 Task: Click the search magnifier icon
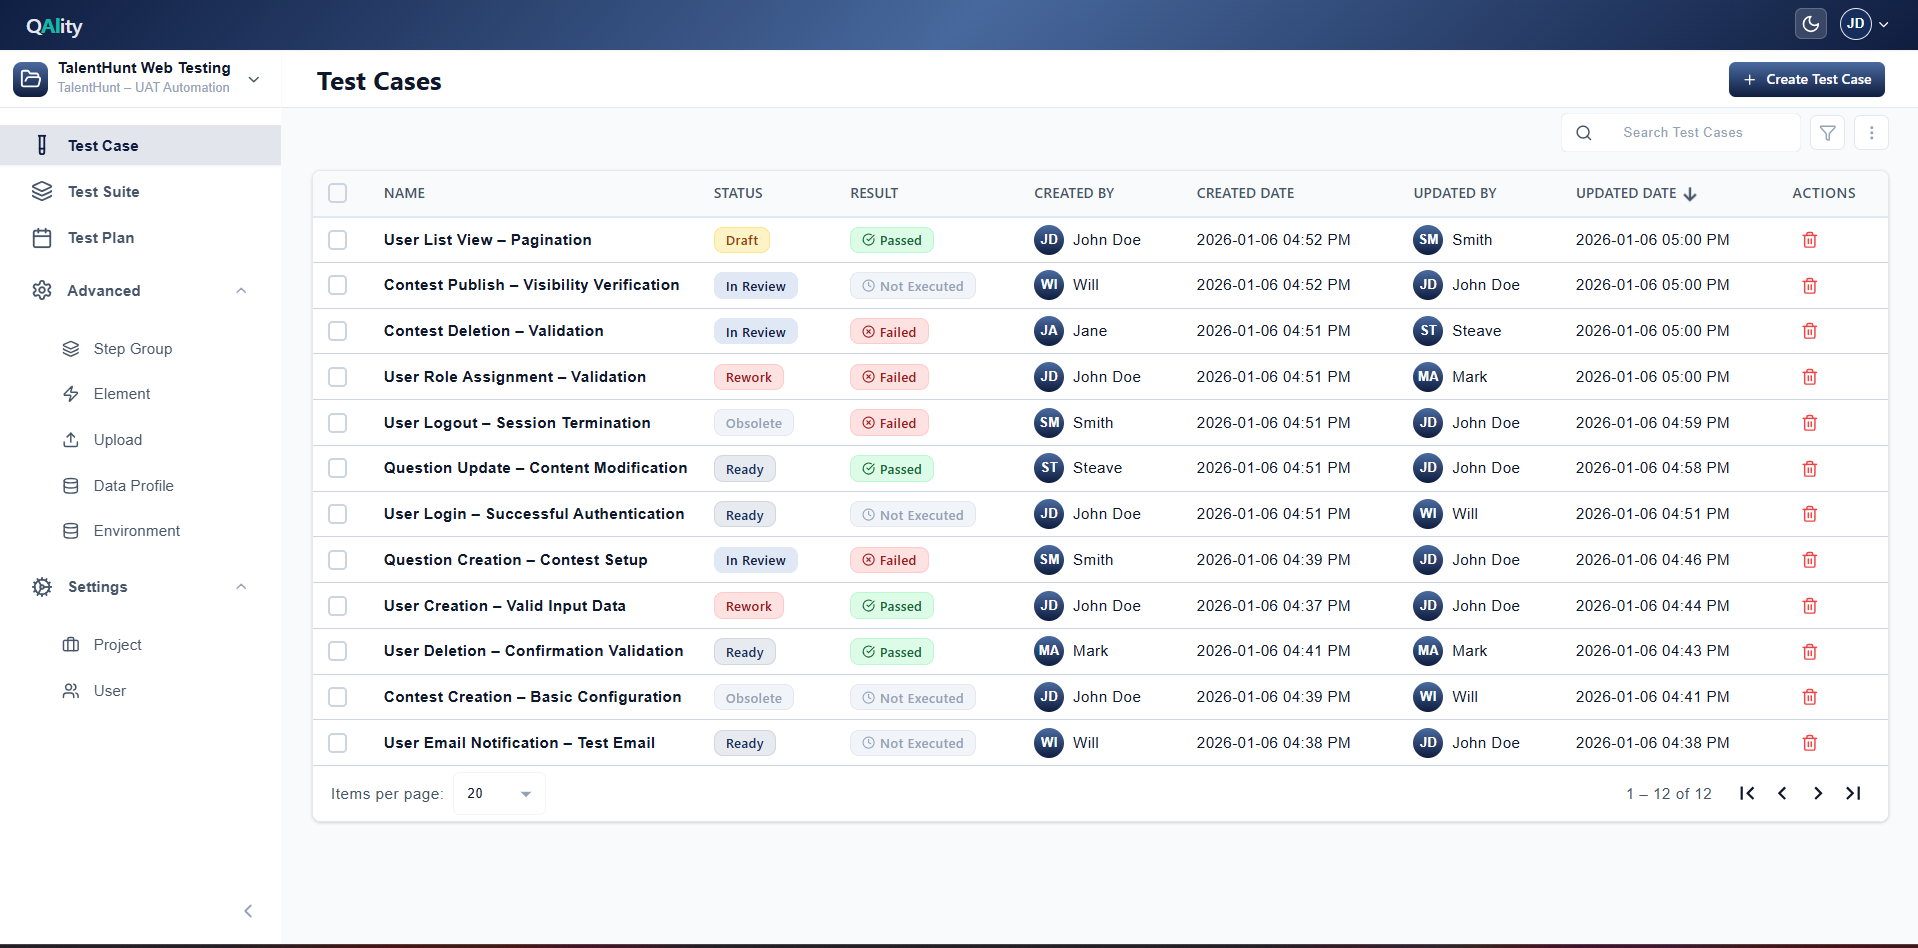(x=1583, y=131)
